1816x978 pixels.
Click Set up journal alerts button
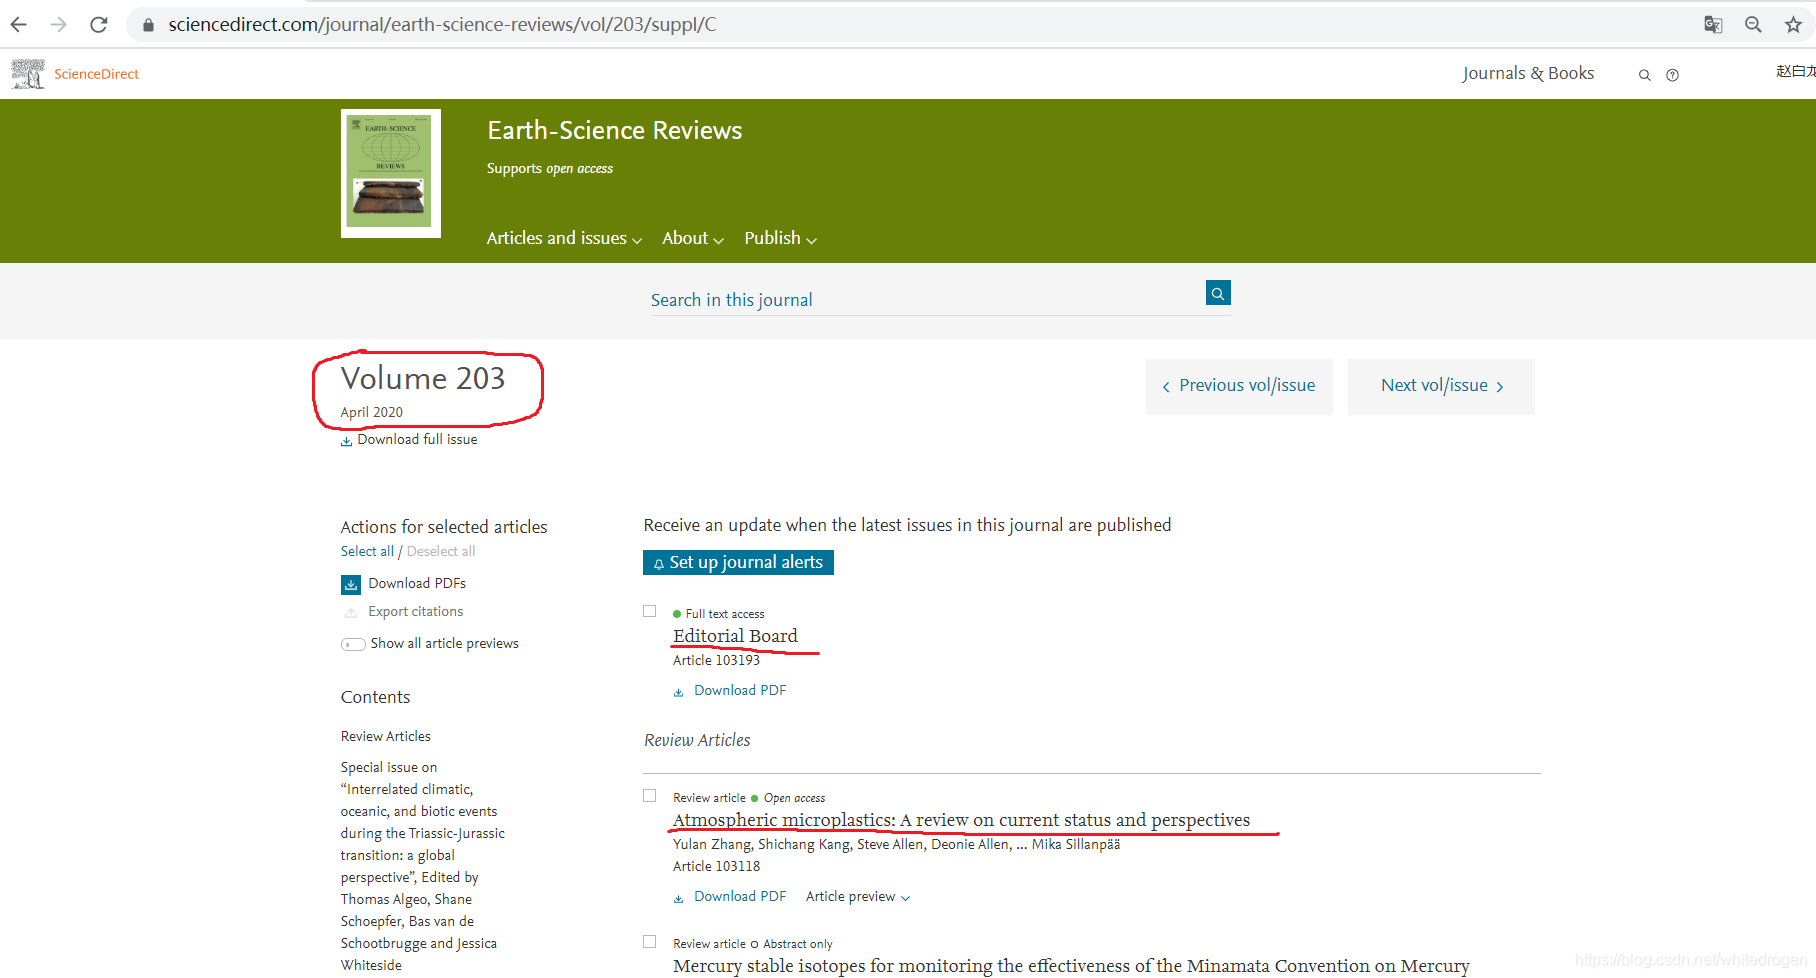coord(738,563)
